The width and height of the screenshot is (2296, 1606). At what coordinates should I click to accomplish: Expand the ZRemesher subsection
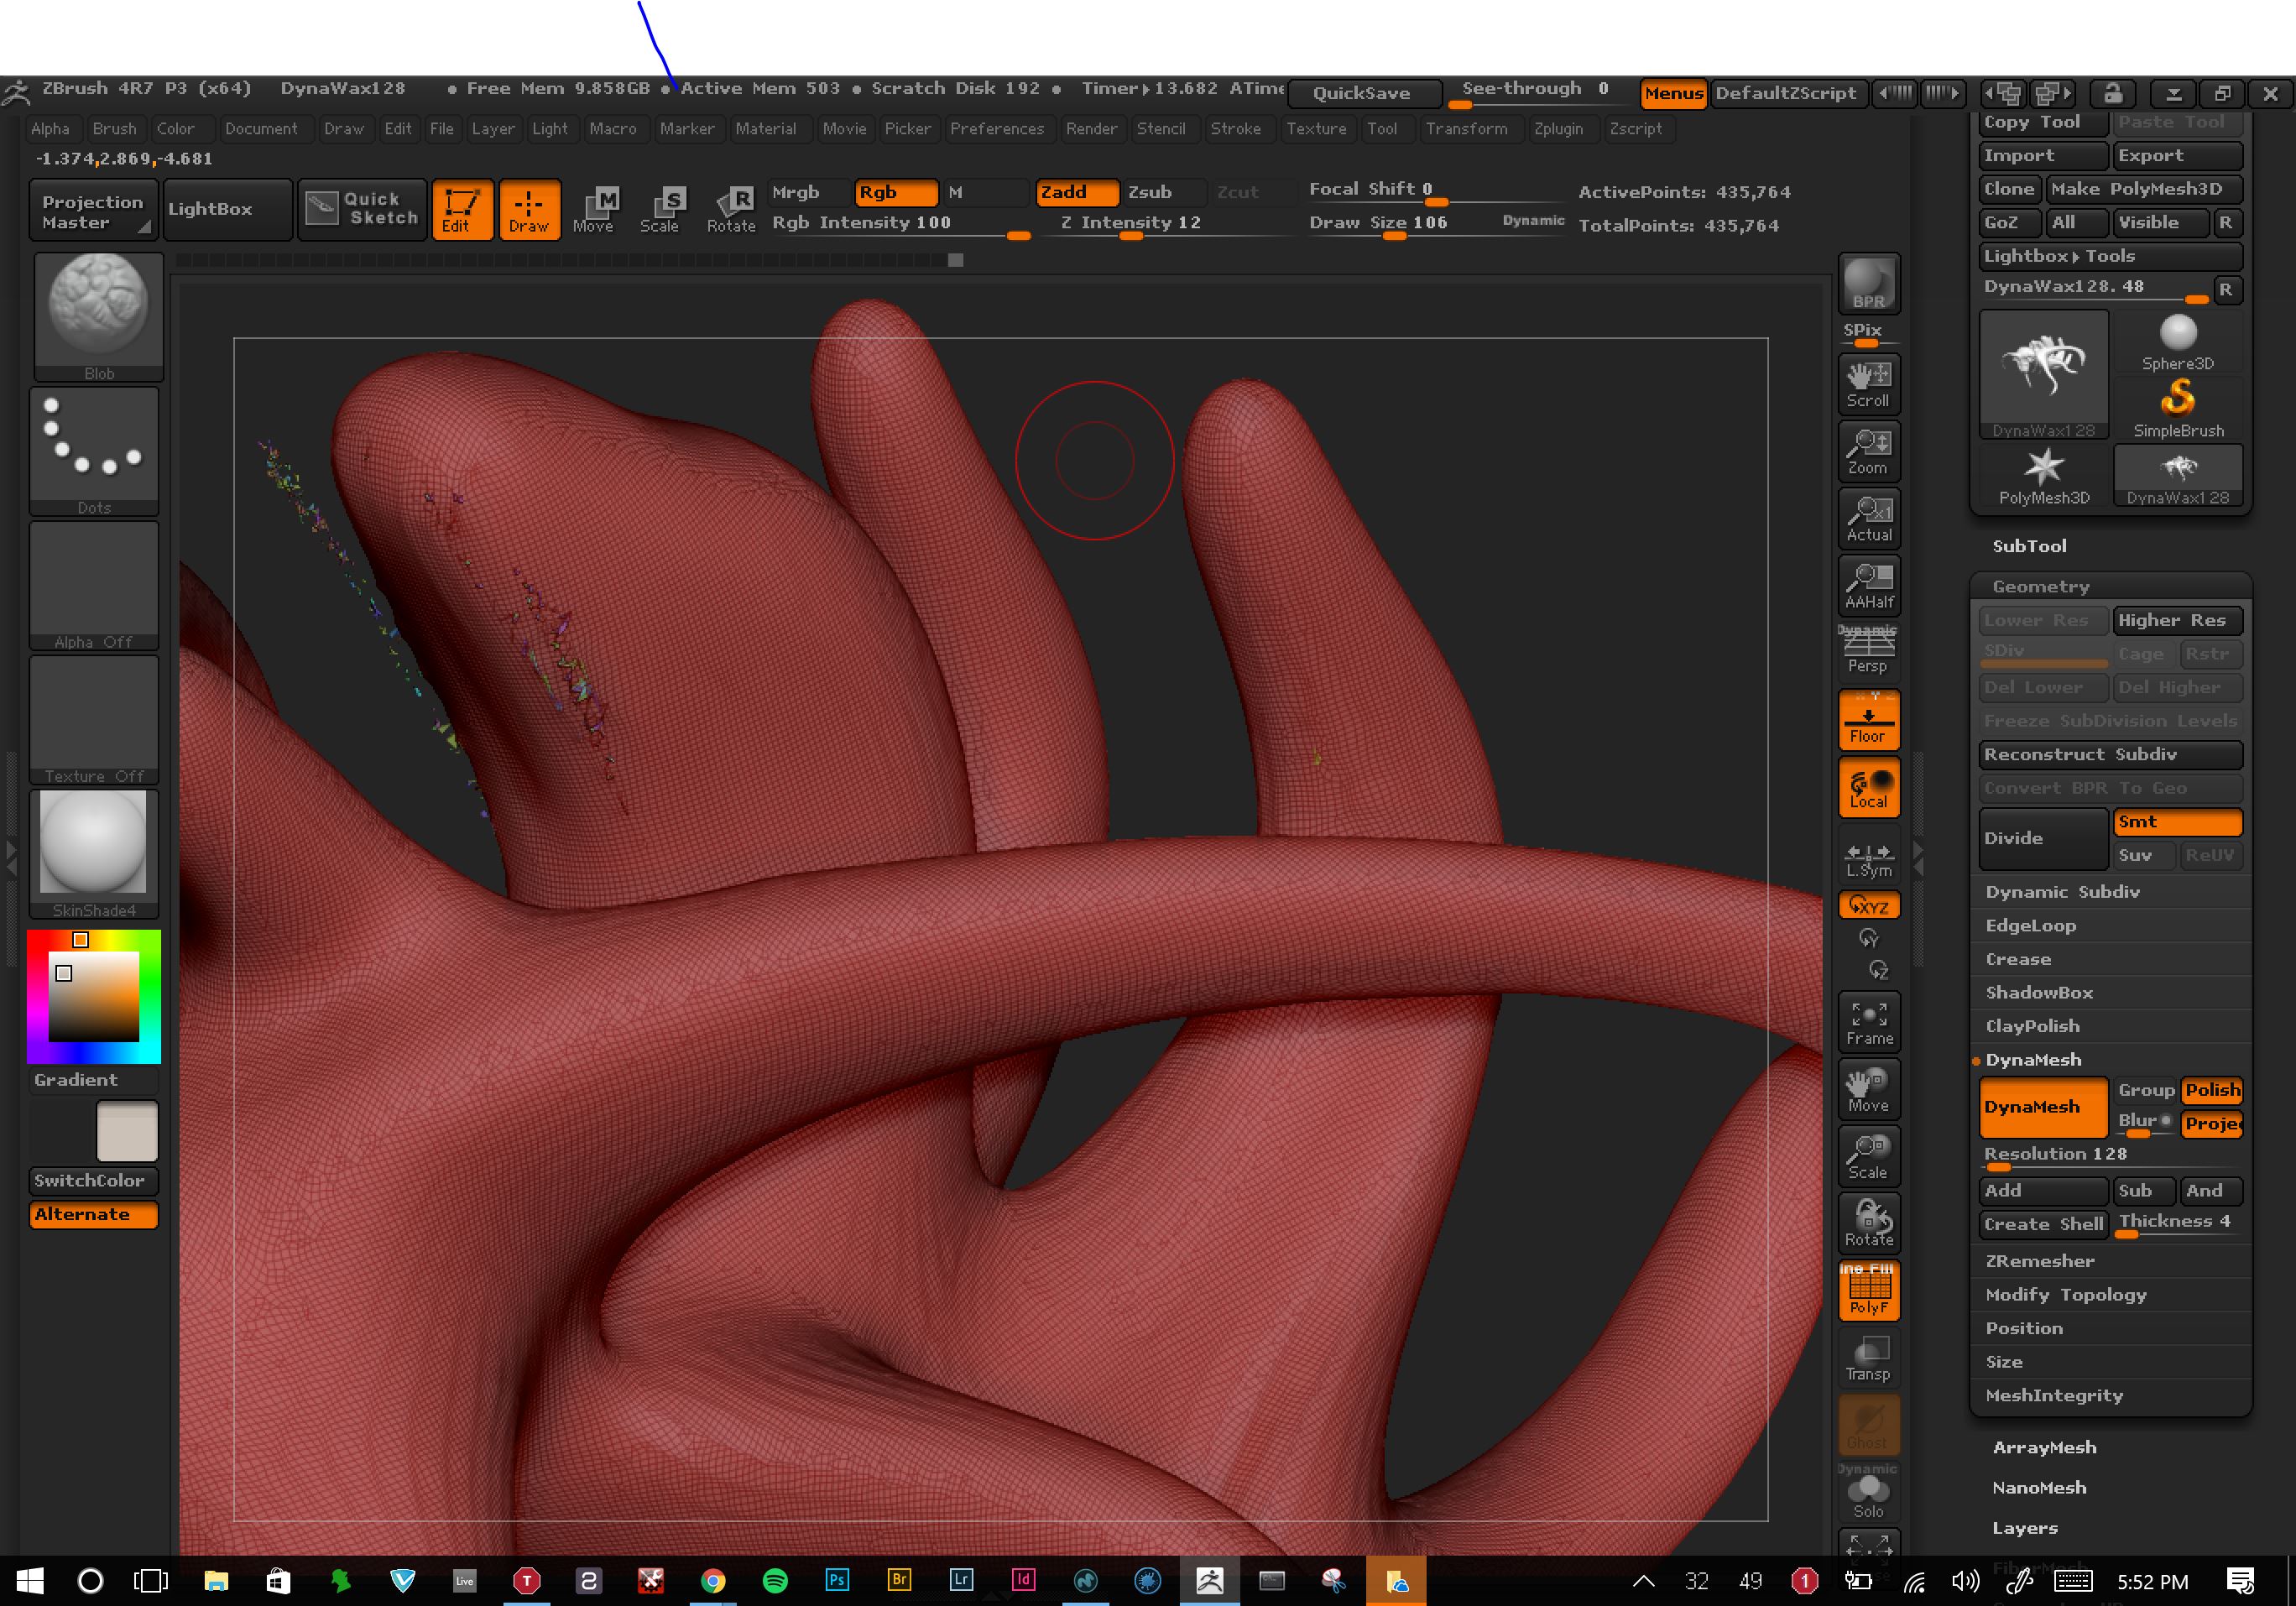tap(2039, 1261)
